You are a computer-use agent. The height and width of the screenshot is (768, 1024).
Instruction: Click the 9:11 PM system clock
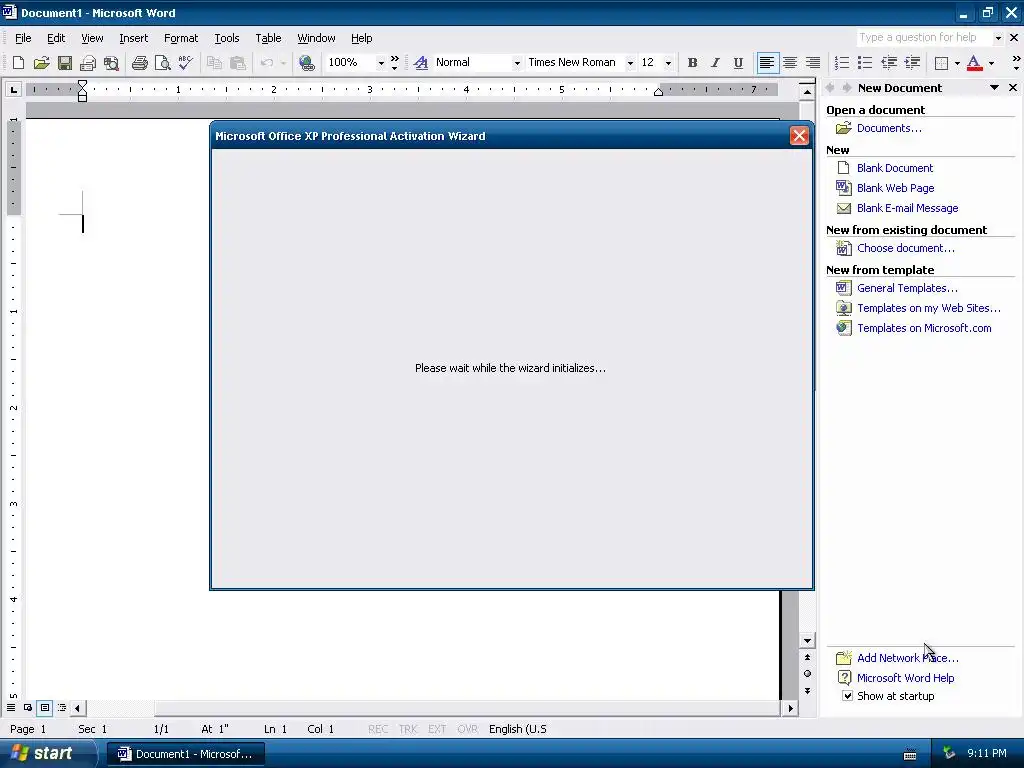[986, 754]
